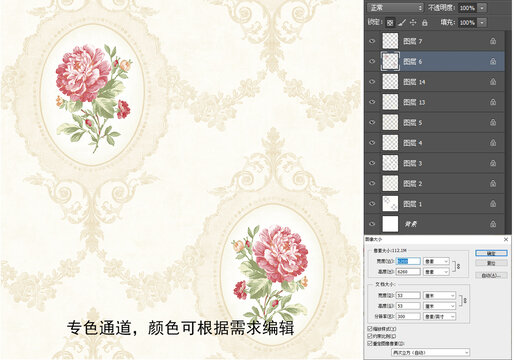The width and height of the screenshot is (515, 360).
Task: Open document height 厘米 unit dropdown
Action: [439, 306]
